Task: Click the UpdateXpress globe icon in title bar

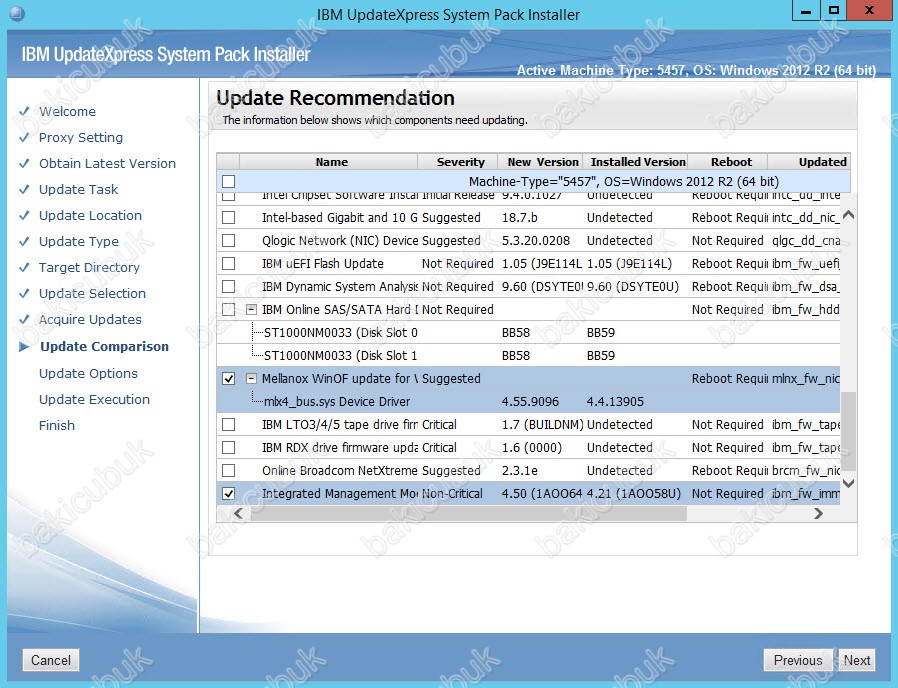Action: [x=17, y=14]
